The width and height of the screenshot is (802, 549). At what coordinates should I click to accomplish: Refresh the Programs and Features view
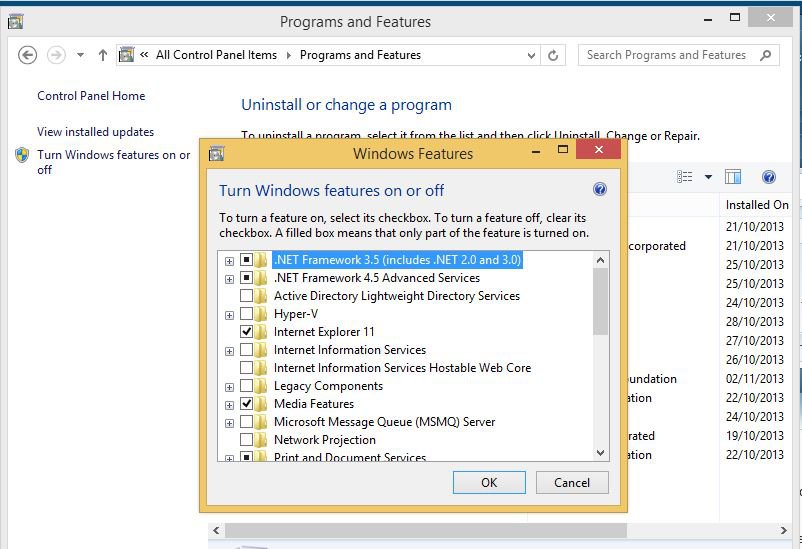point(553,55)
